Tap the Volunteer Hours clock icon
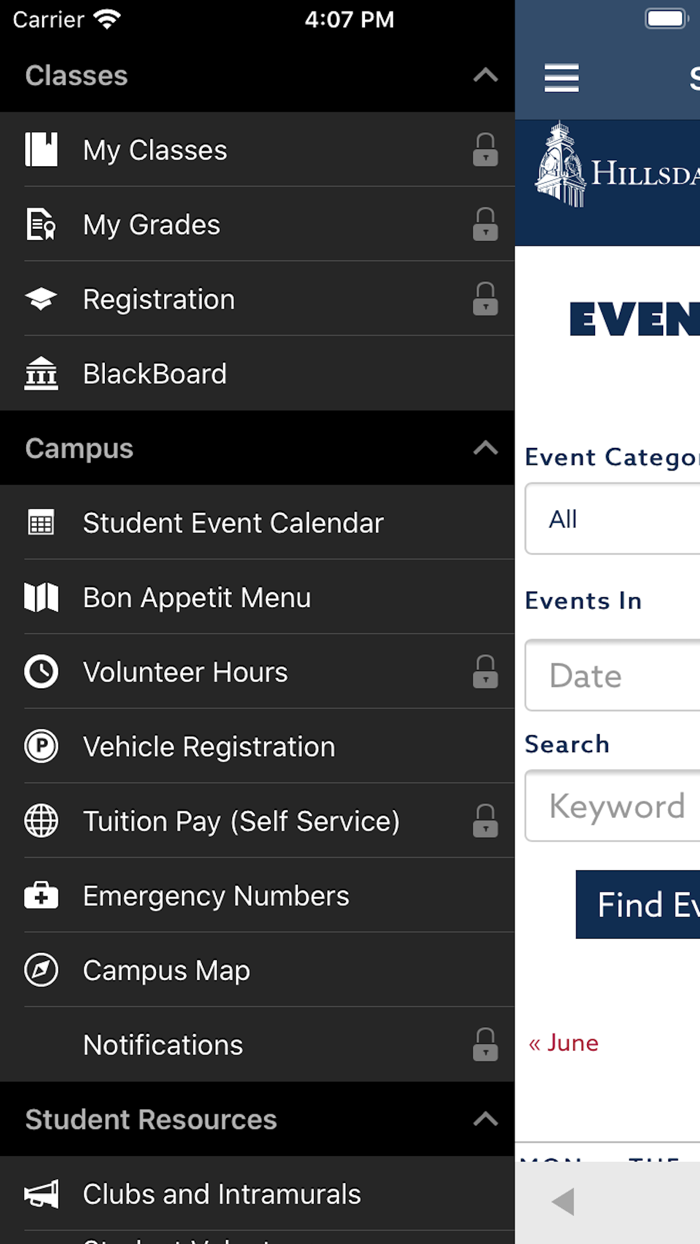Viewport: 700px width, 1244px height. [x=41, y=672]
